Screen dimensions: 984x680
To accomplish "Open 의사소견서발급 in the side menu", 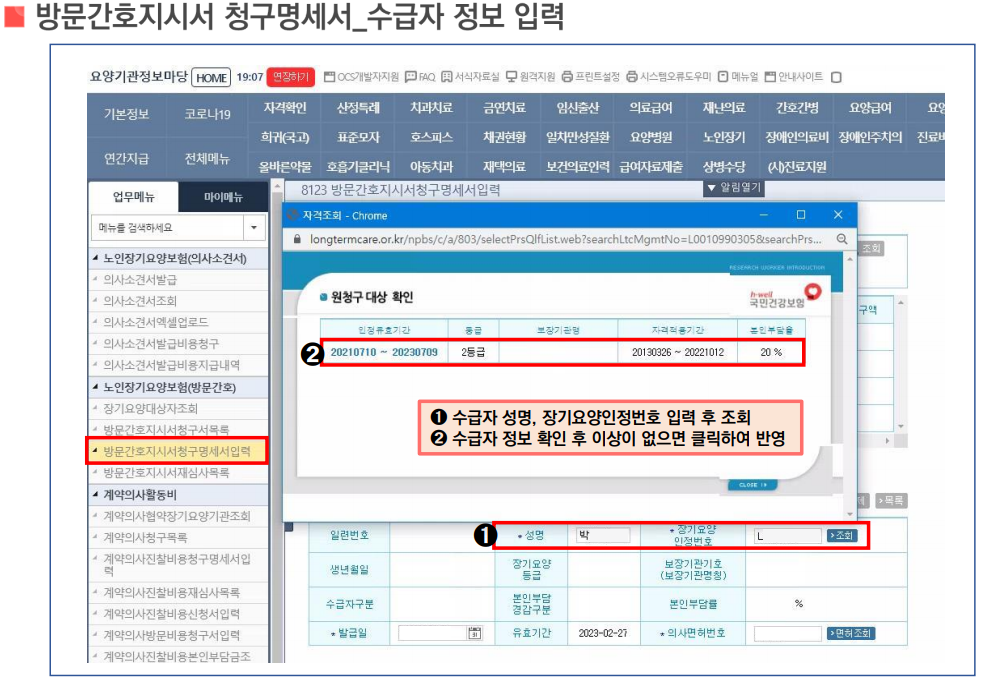I will point(140,280).
